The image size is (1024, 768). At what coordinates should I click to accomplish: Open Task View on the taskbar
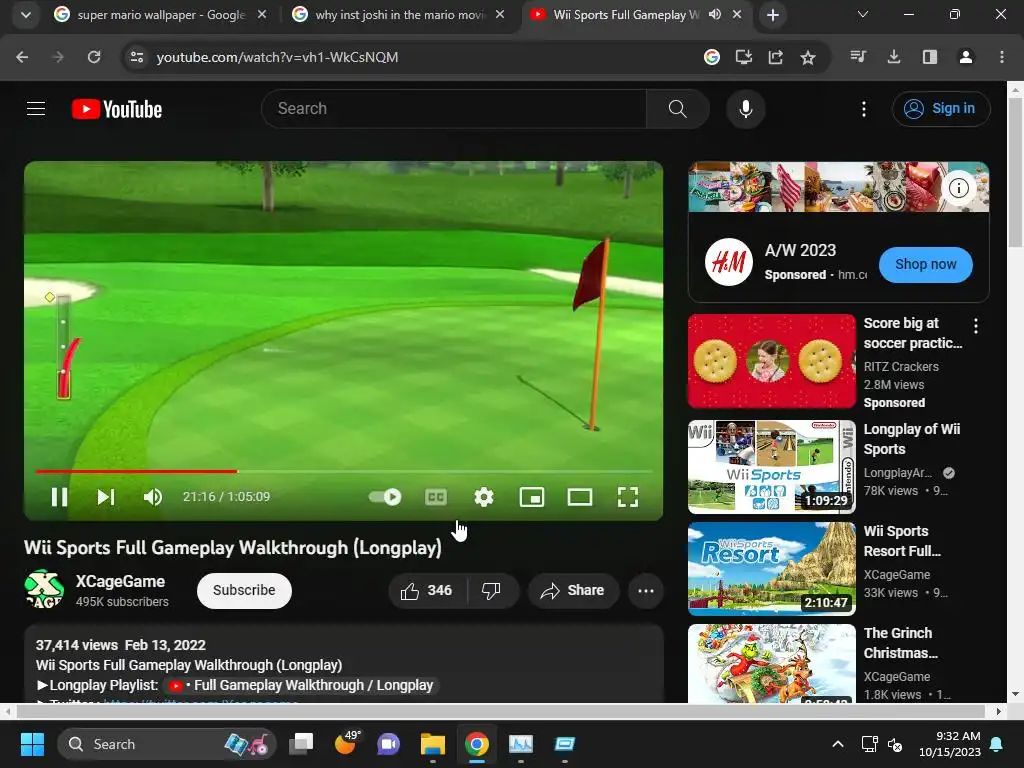(x=301, y=744)
